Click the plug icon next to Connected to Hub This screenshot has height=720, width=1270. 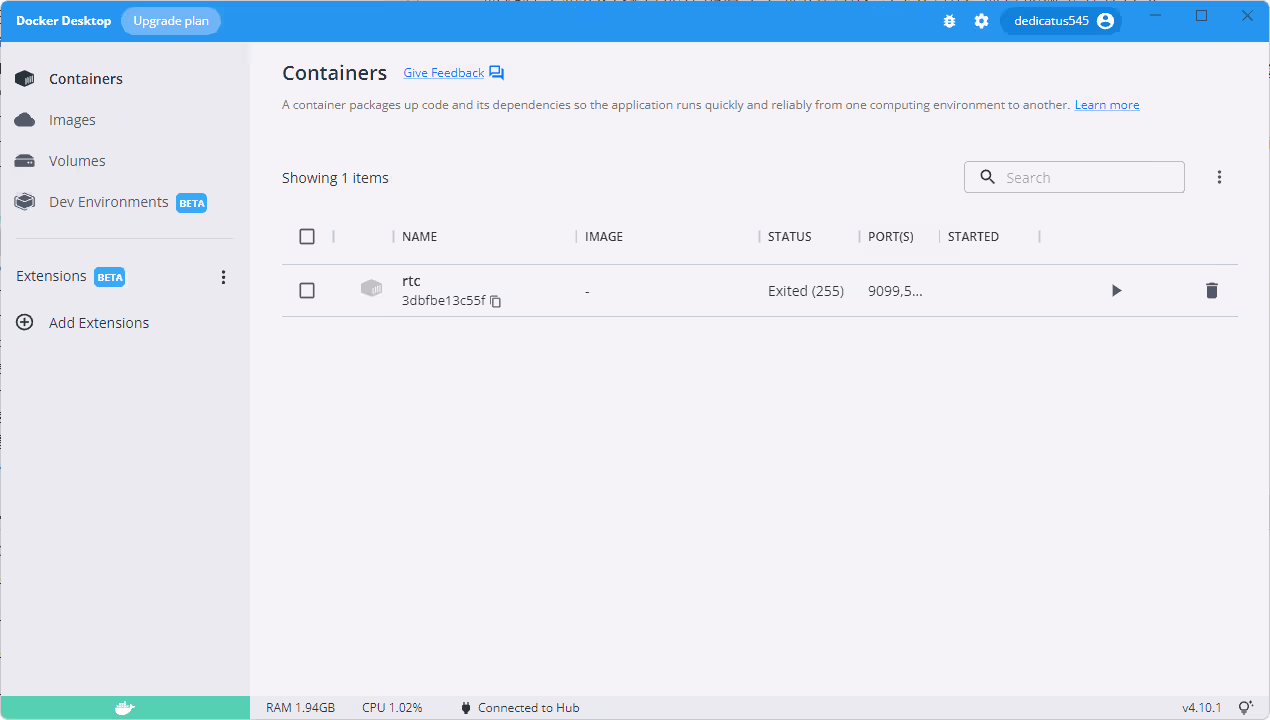coord(466,708)
